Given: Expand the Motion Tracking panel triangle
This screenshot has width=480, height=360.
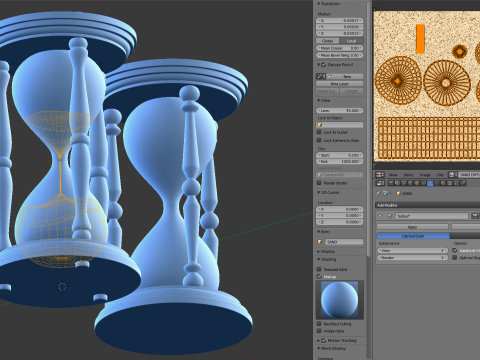Looking at the screenshot, I should click(319, 340).
